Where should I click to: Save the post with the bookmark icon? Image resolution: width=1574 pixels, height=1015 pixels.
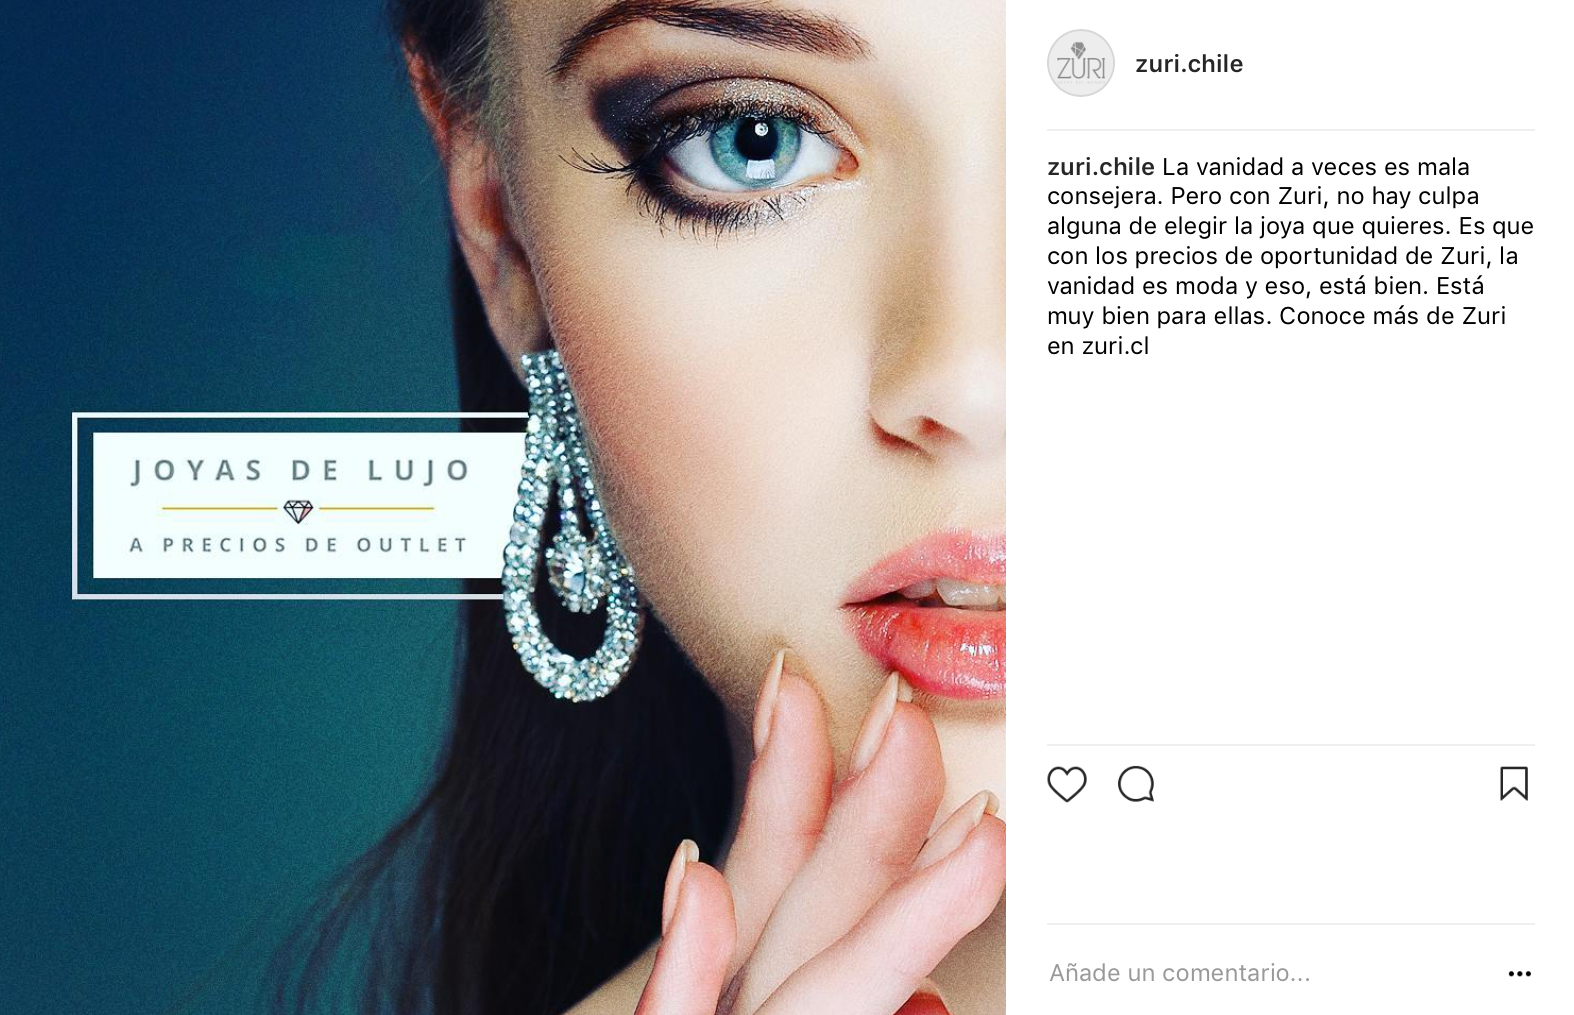click(x=1513, y=784)
